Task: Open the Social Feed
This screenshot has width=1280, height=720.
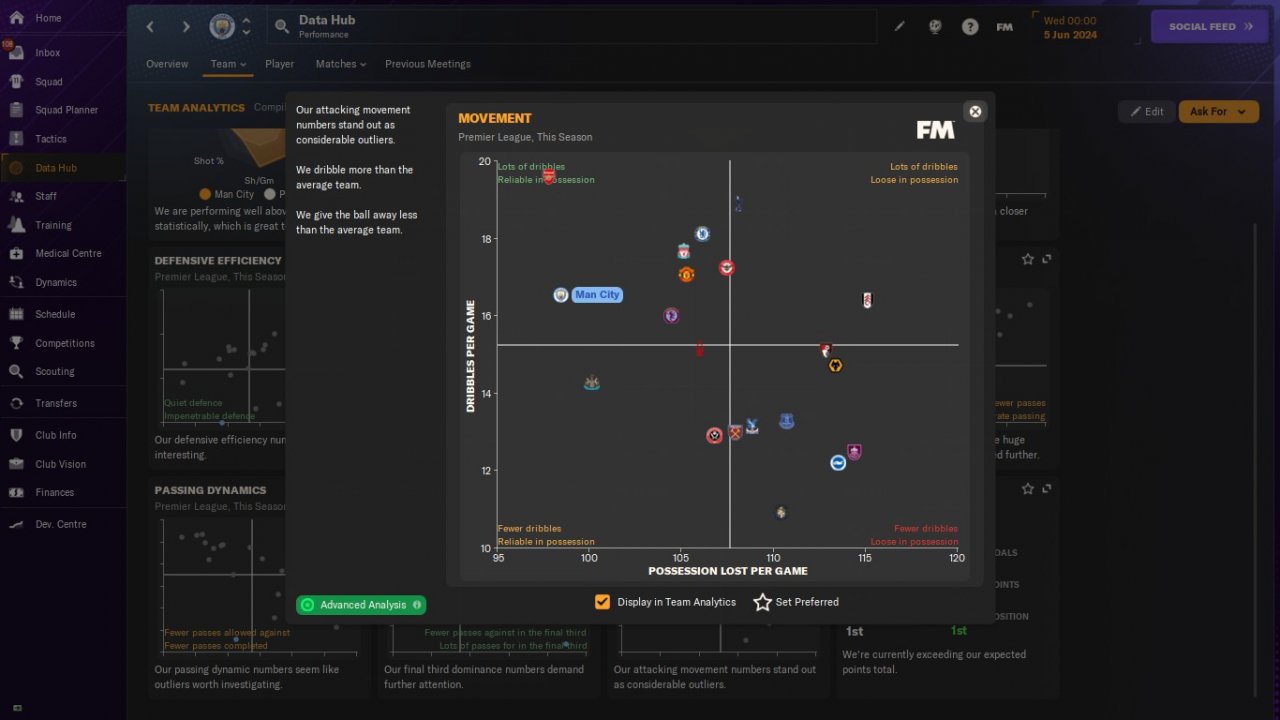Action: [1210, 27]
